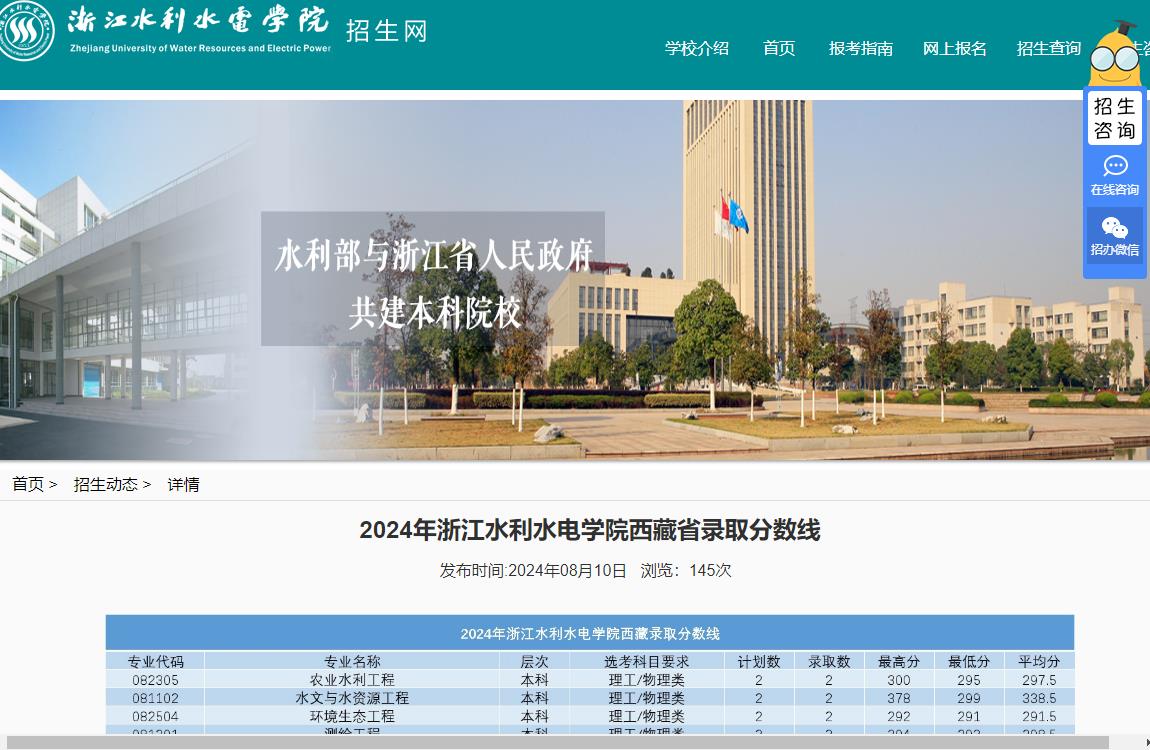Screen dimensions: 1150x750
Task: Click the 招生咨询 sidebar label
Action: tap(1114, 118)
